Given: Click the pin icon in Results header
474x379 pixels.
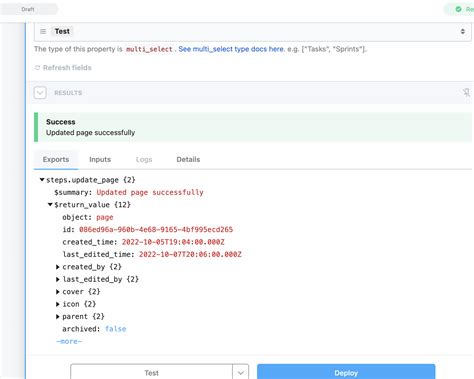Looking at the screenshot, I should coord(466,93).
